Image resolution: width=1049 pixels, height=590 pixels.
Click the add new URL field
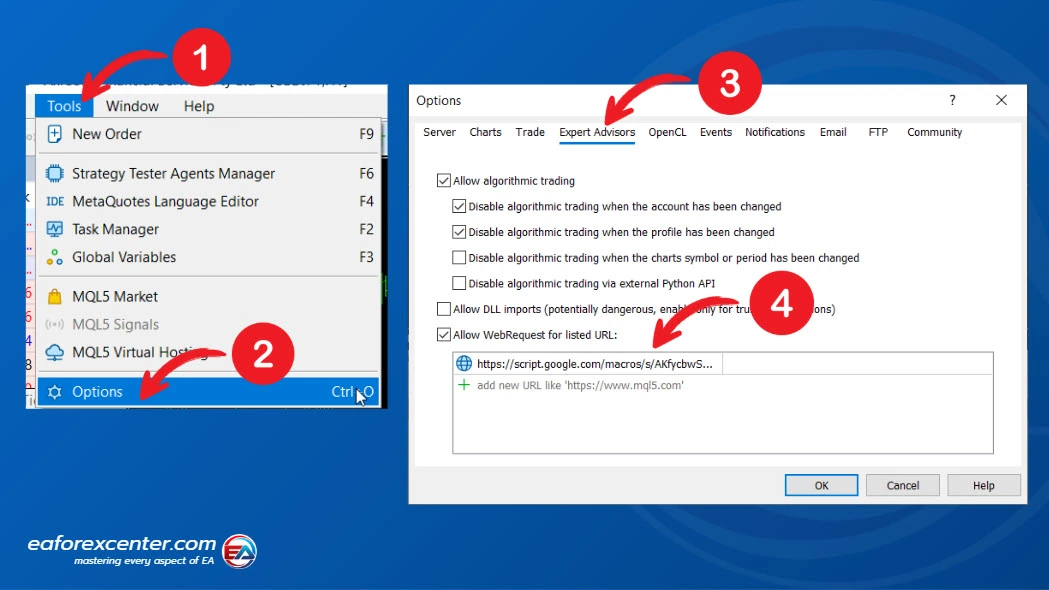click(x=580, y=385)
